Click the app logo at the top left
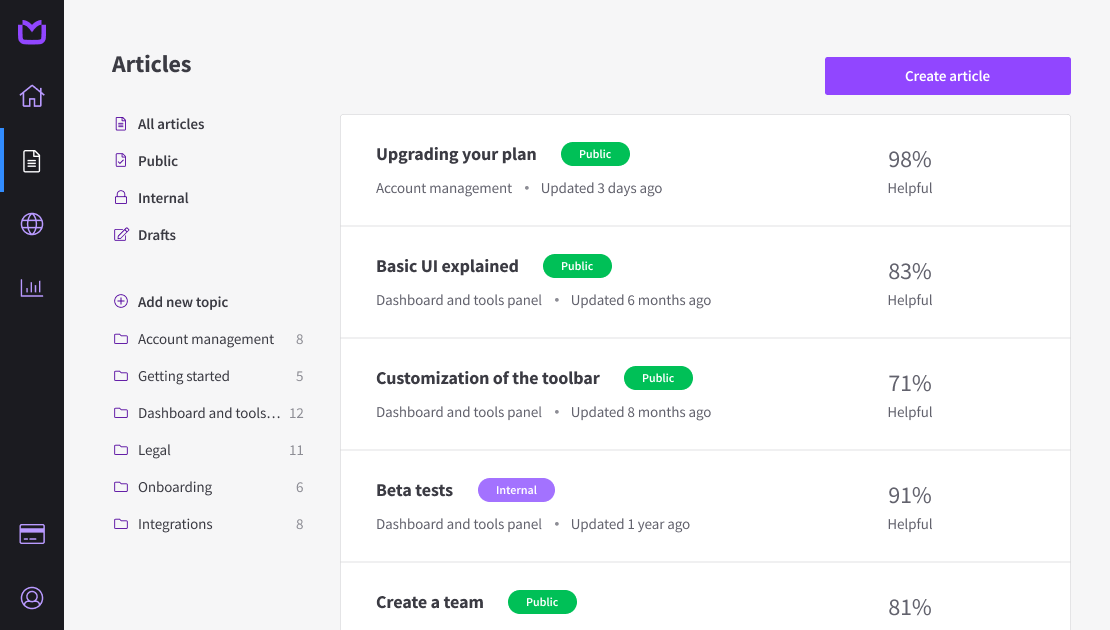Image resolution: width=1110 pixels, height=630 pixels. pyautogui.click(x=31, y=32)
